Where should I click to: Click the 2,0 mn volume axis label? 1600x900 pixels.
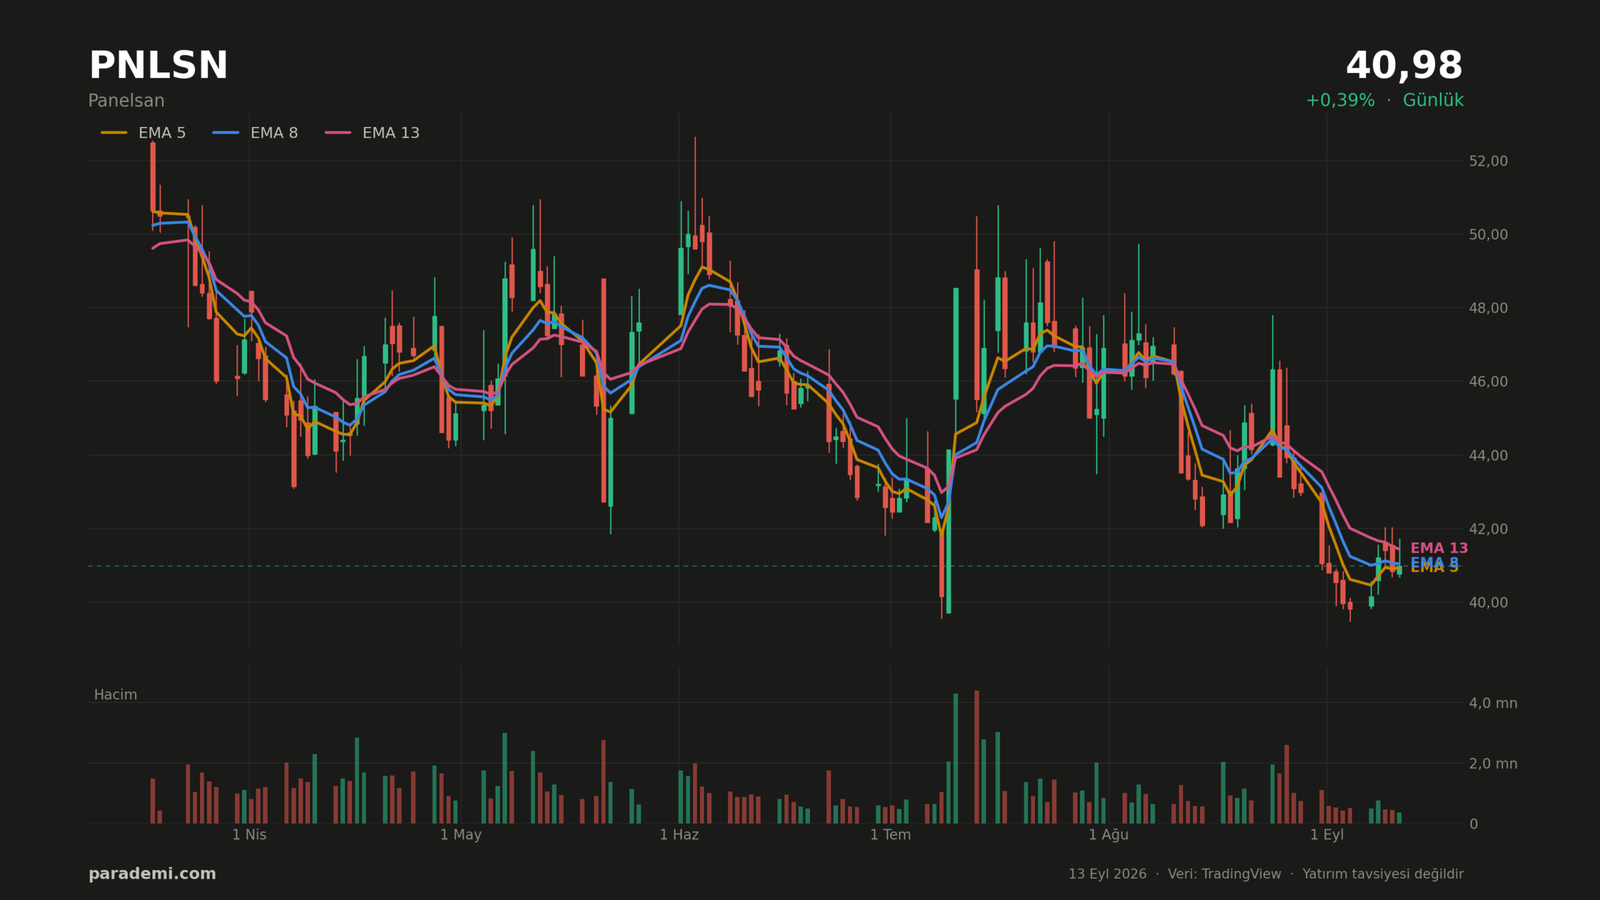click(1493, 764)
